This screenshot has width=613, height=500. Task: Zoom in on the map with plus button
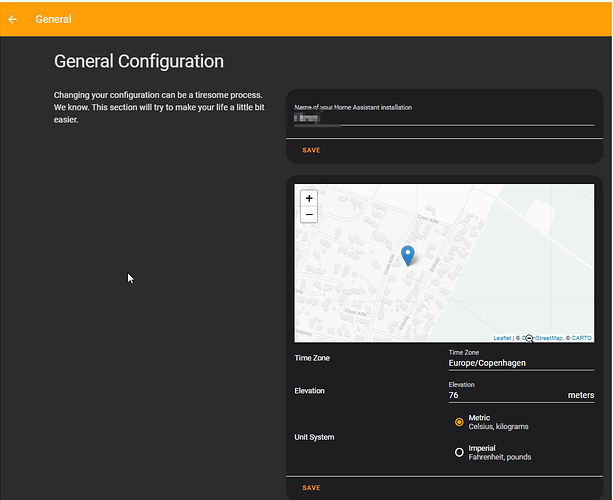tap(309, 198)
